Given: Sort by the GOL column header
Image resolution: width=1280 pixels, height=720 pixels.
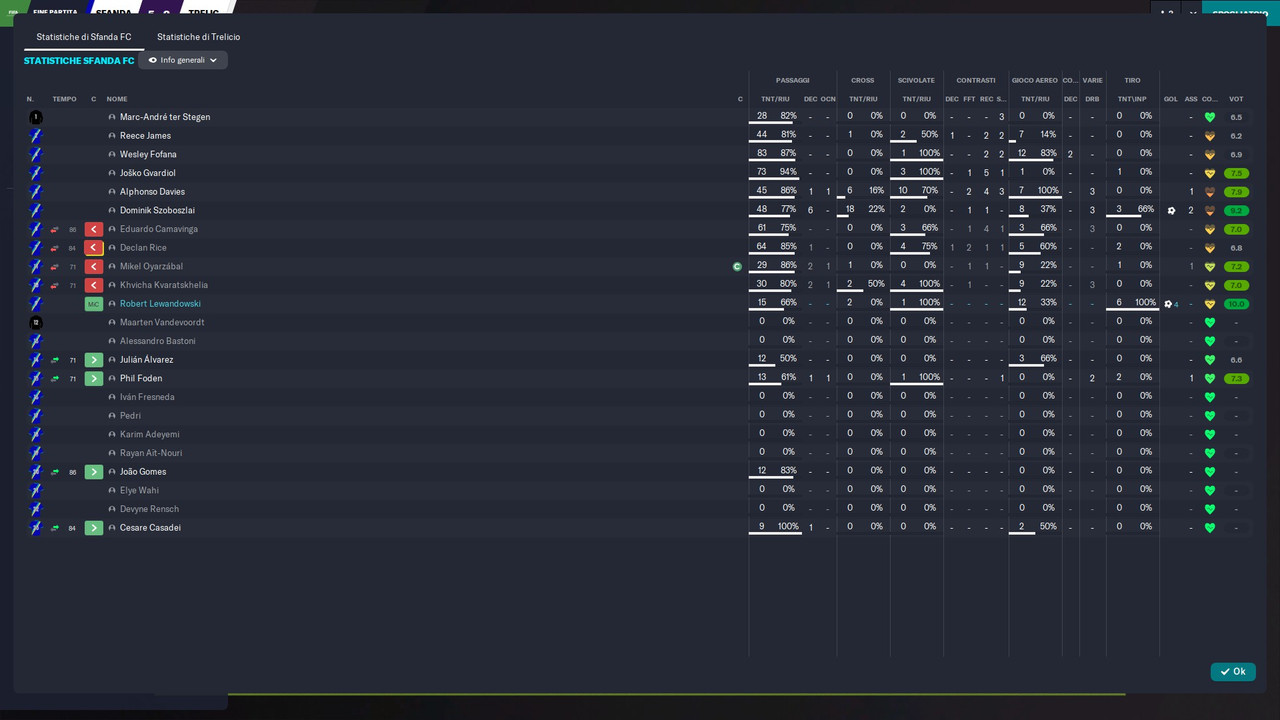Looking at the screenshot, I should pyautogui.click(x=1170, y=99).
